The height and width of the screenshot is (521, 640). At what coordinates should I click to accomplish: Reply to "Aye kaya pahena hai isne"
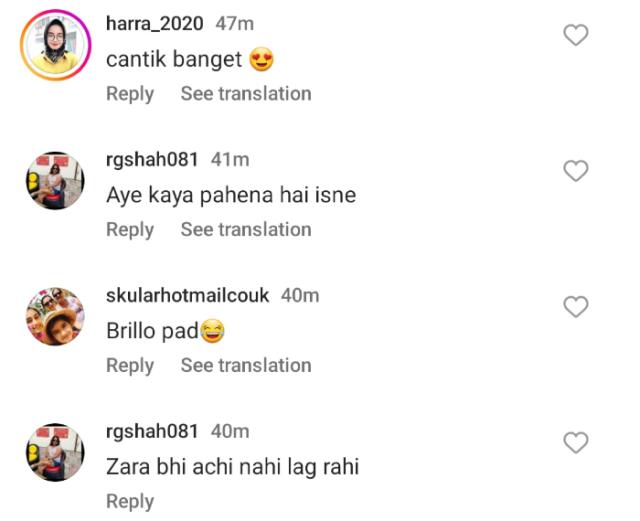coord(130,229)
